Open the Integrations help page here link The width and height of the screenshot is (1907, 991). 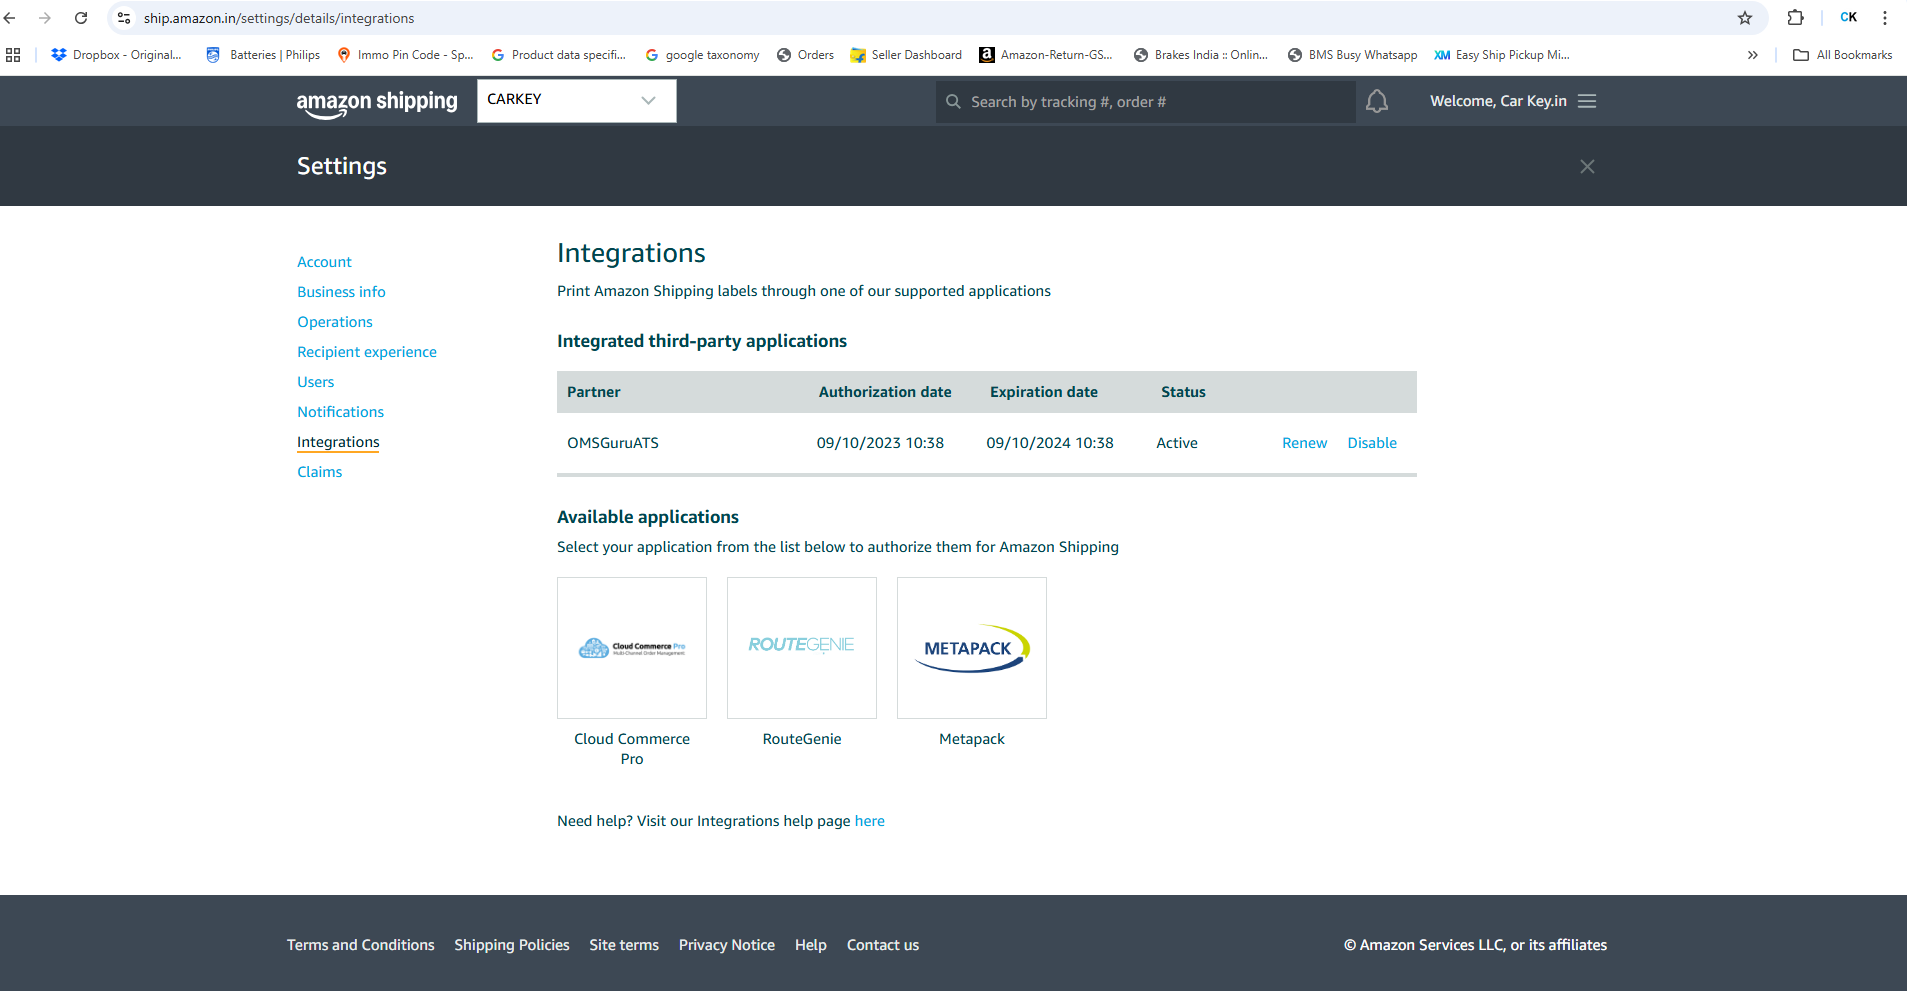pos(869,821)
